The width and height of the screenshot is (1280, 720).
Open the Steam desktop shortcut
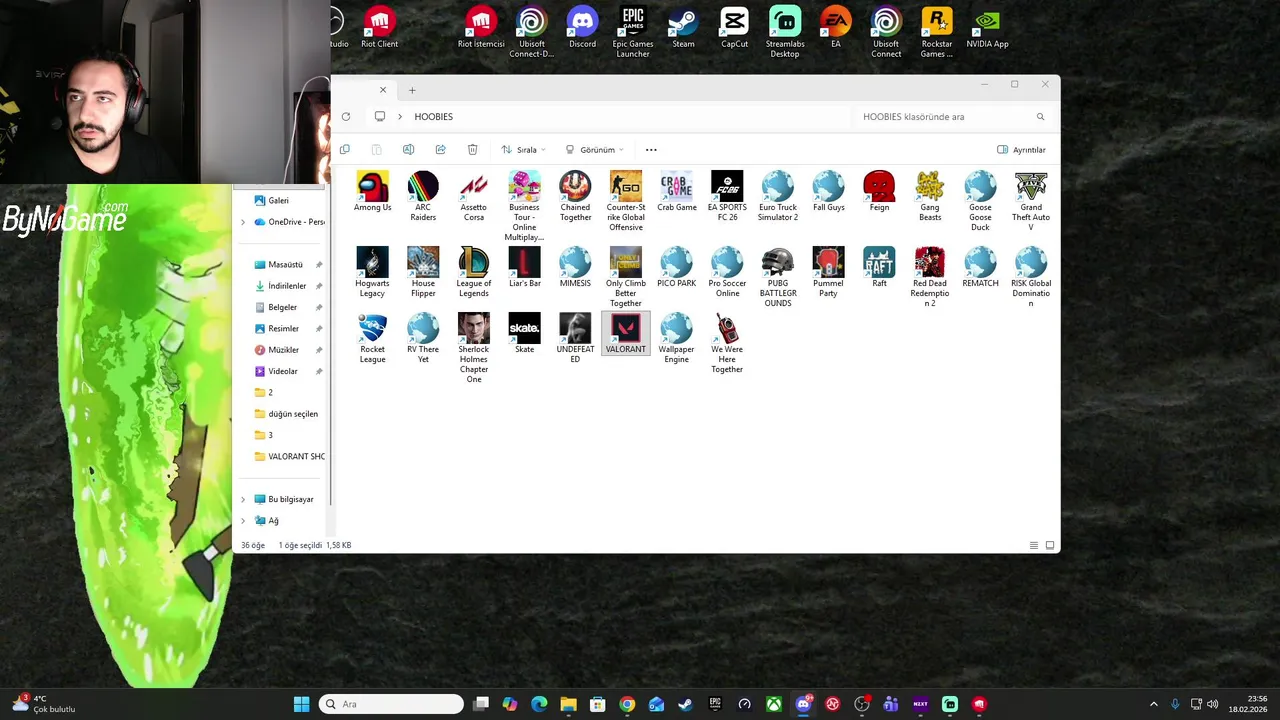[683, 28]
